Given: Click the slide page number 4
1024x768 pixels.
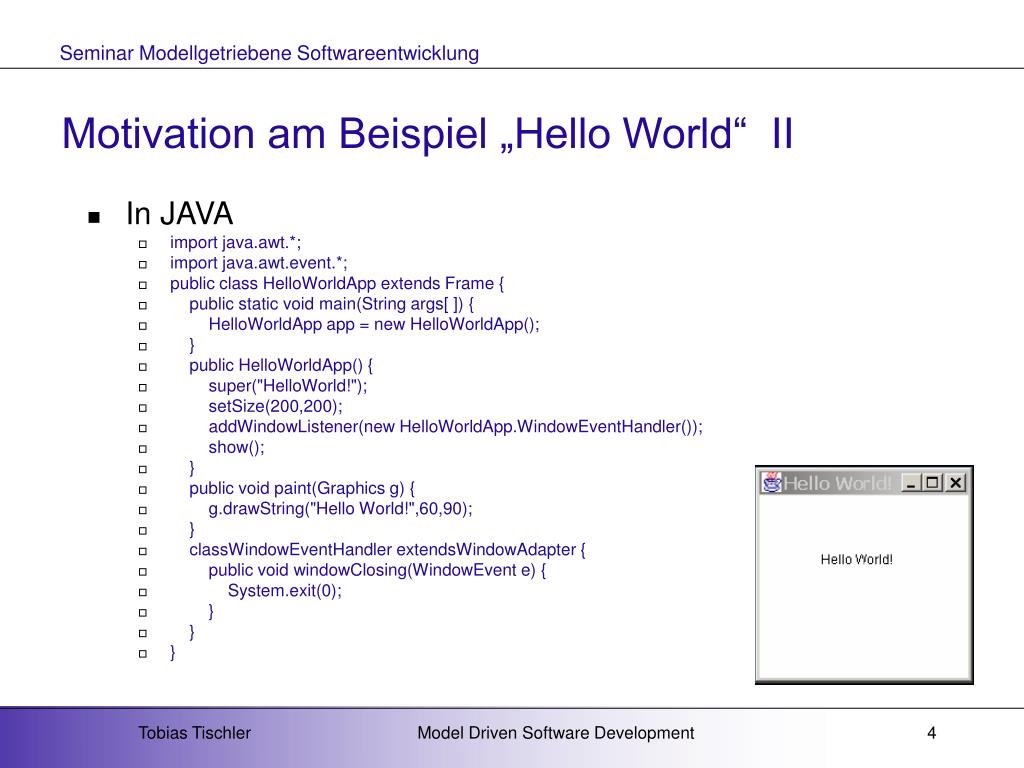Looking at the screenshot, I should [x=932, y=733].
